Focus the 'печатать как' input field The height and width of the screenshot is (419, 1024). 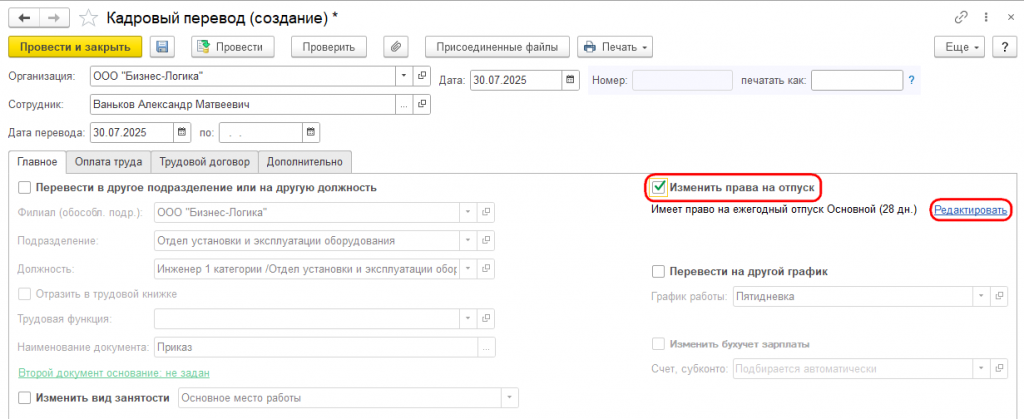(857, 80)
